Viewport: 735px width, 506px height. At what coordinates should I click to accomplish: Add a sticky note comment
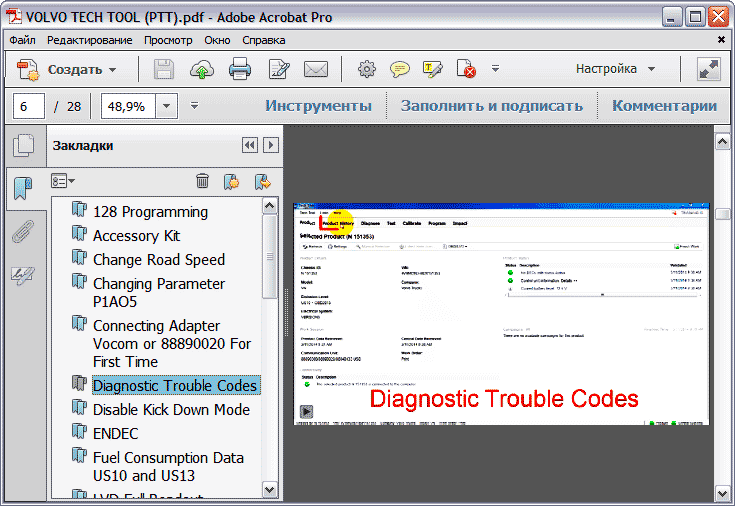(399, 70)
